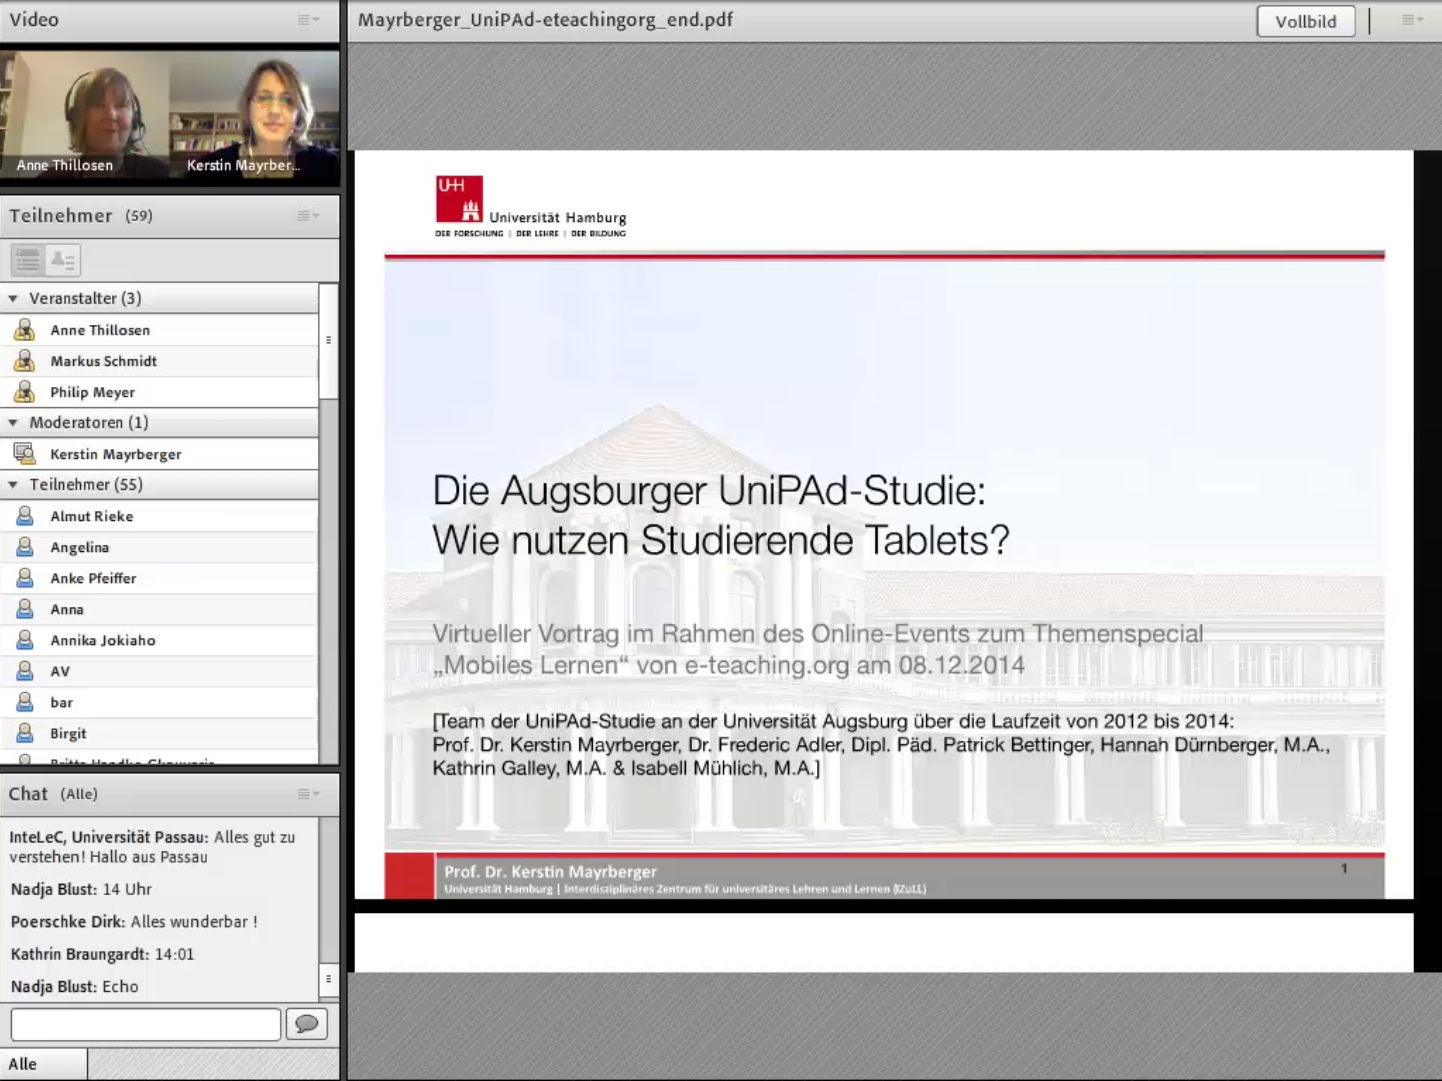1442x1081 pixels.
Task: Click participant icon beside AV
Action: pyautogui.click(x=25, y=671)
